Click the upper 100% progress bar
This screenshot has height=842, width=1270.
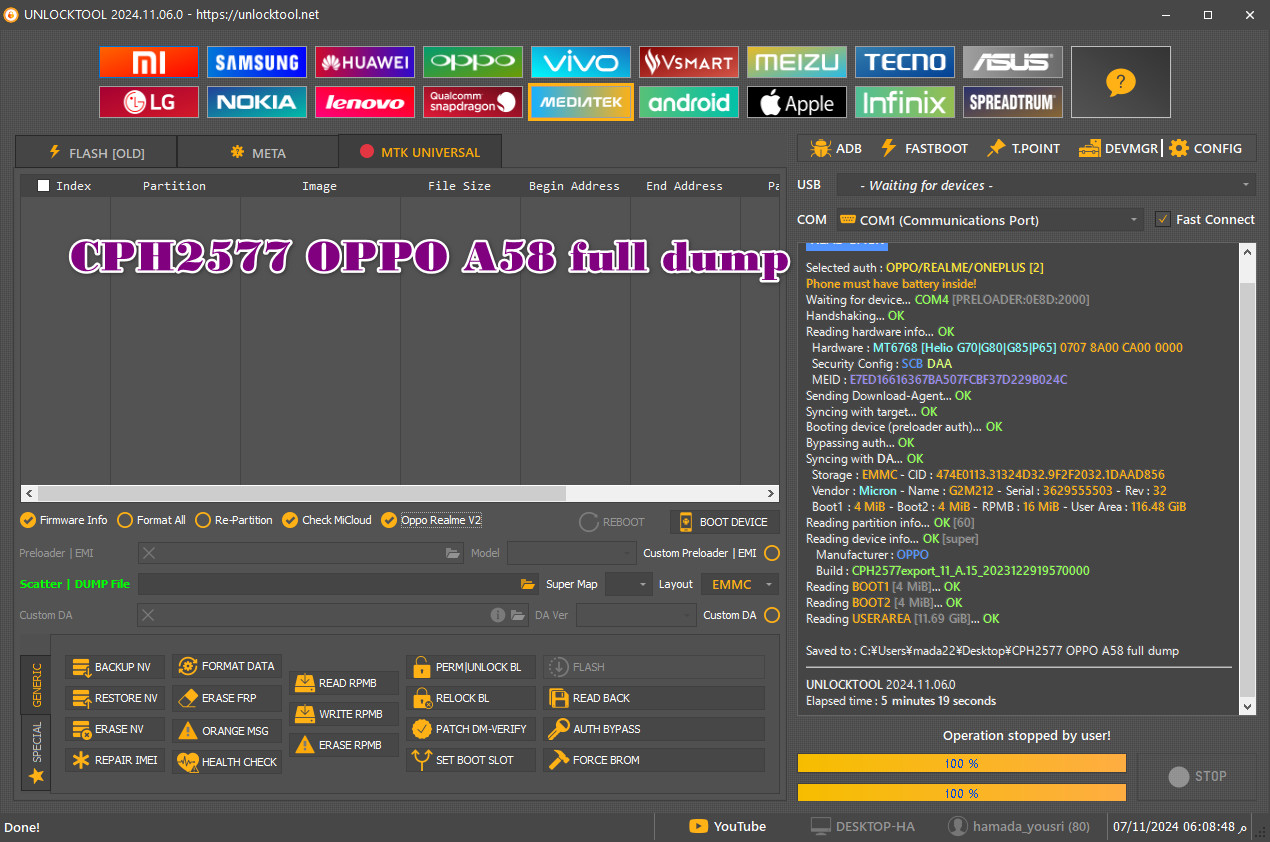tap(961, 763)
